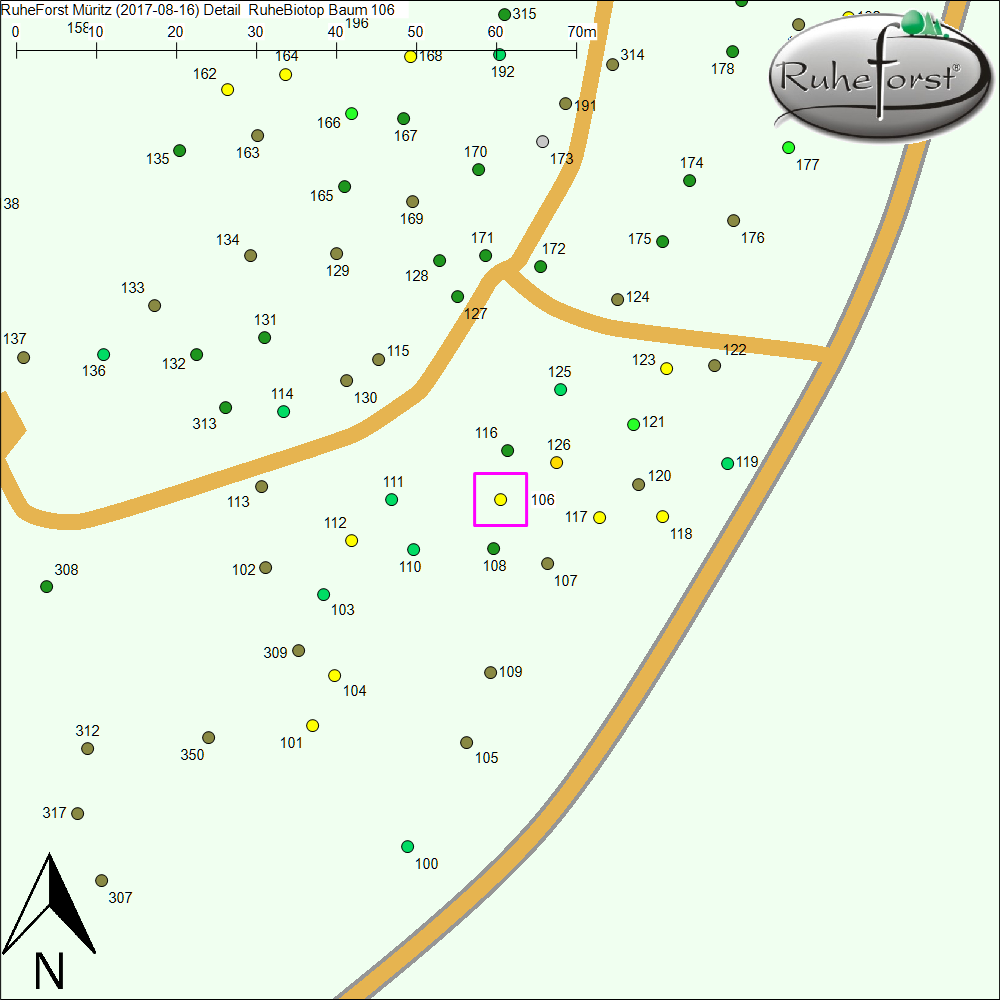
Task: Click the 70m end of scale bar
Action: click(x=577, y=47)
